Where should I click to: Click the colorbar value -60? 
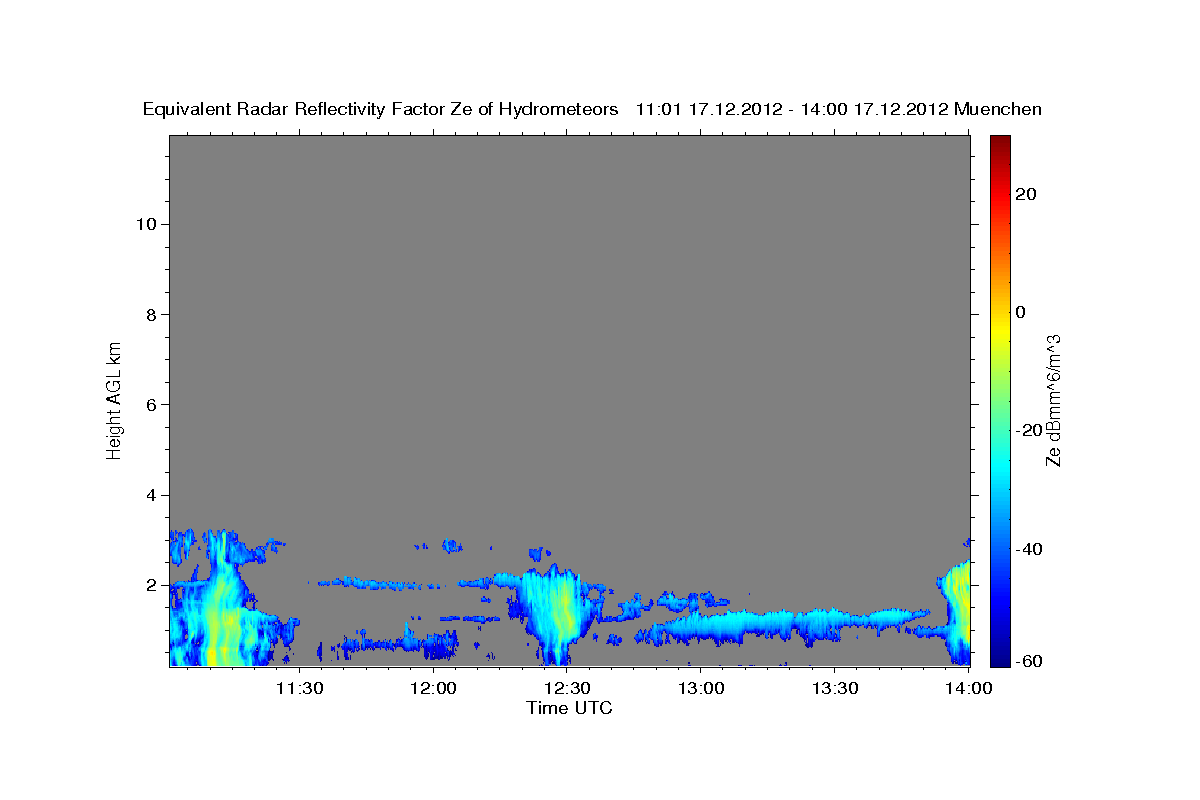point(1028,661)
